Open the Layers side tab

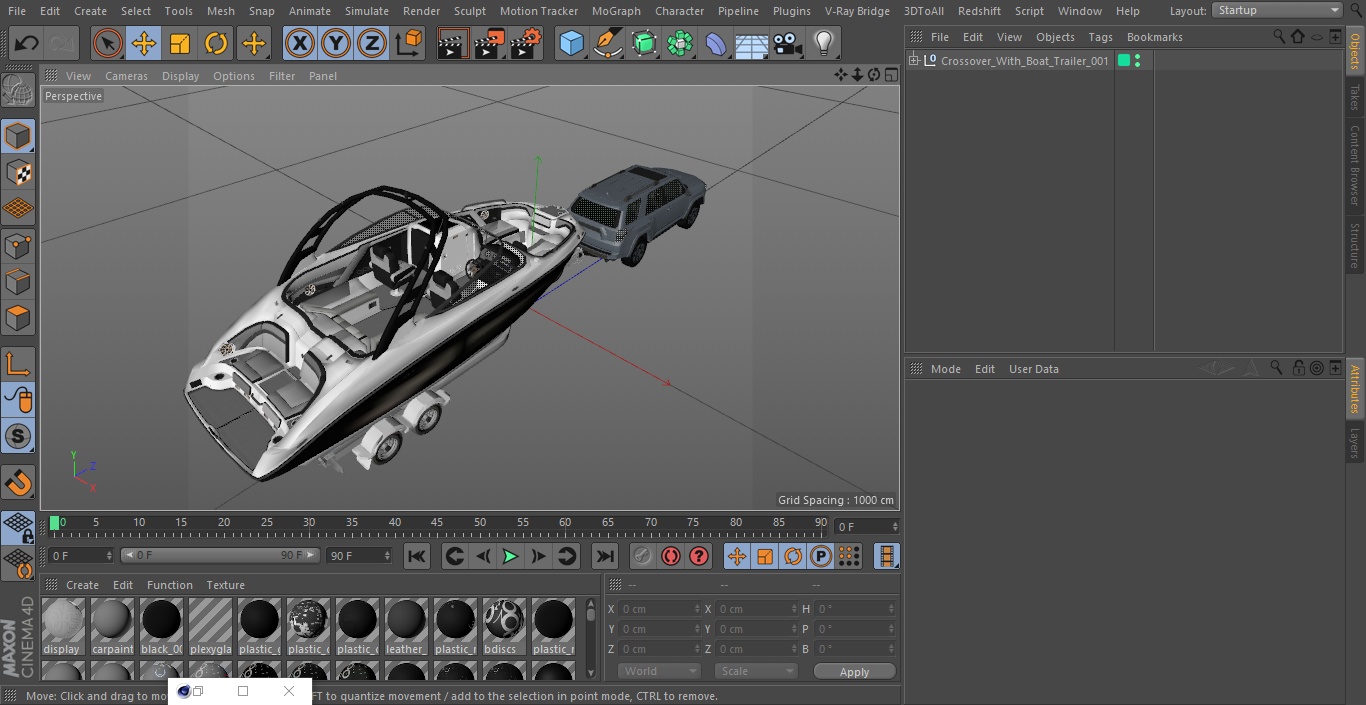click(x=1355, y=443)
